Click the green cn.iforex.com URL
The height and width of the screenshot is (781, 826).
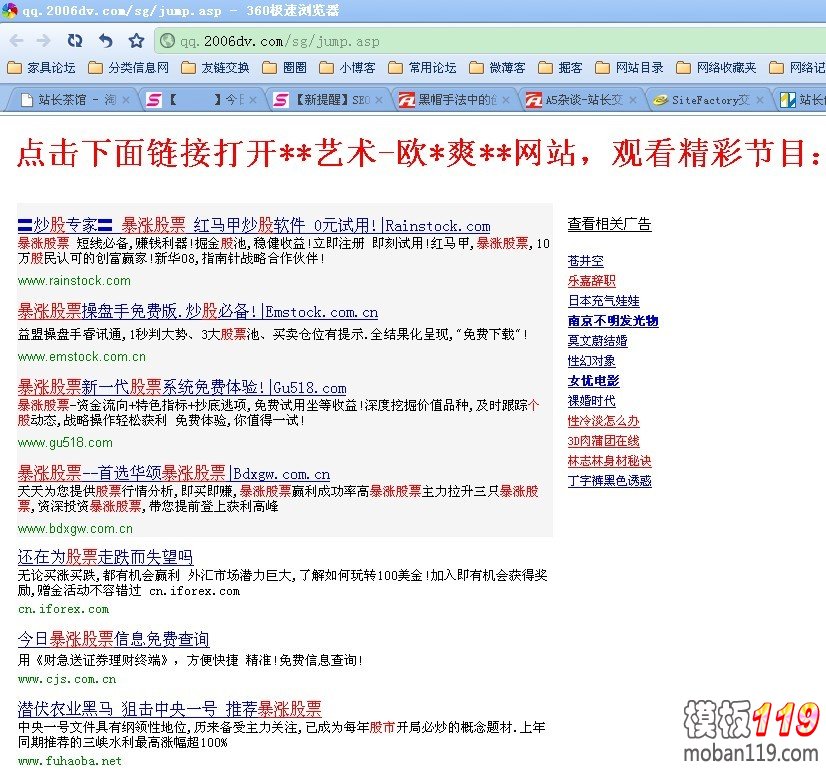63,609
